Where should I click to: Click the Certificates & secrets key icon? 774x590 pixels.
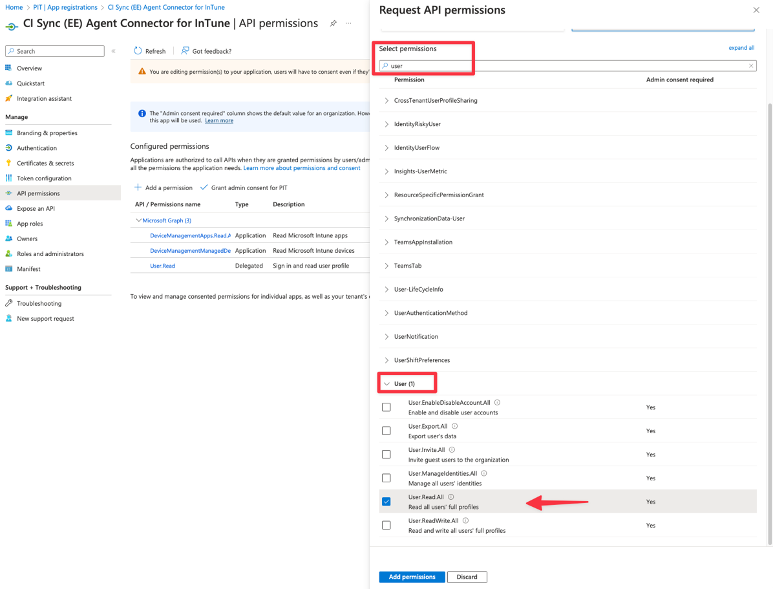8,163
